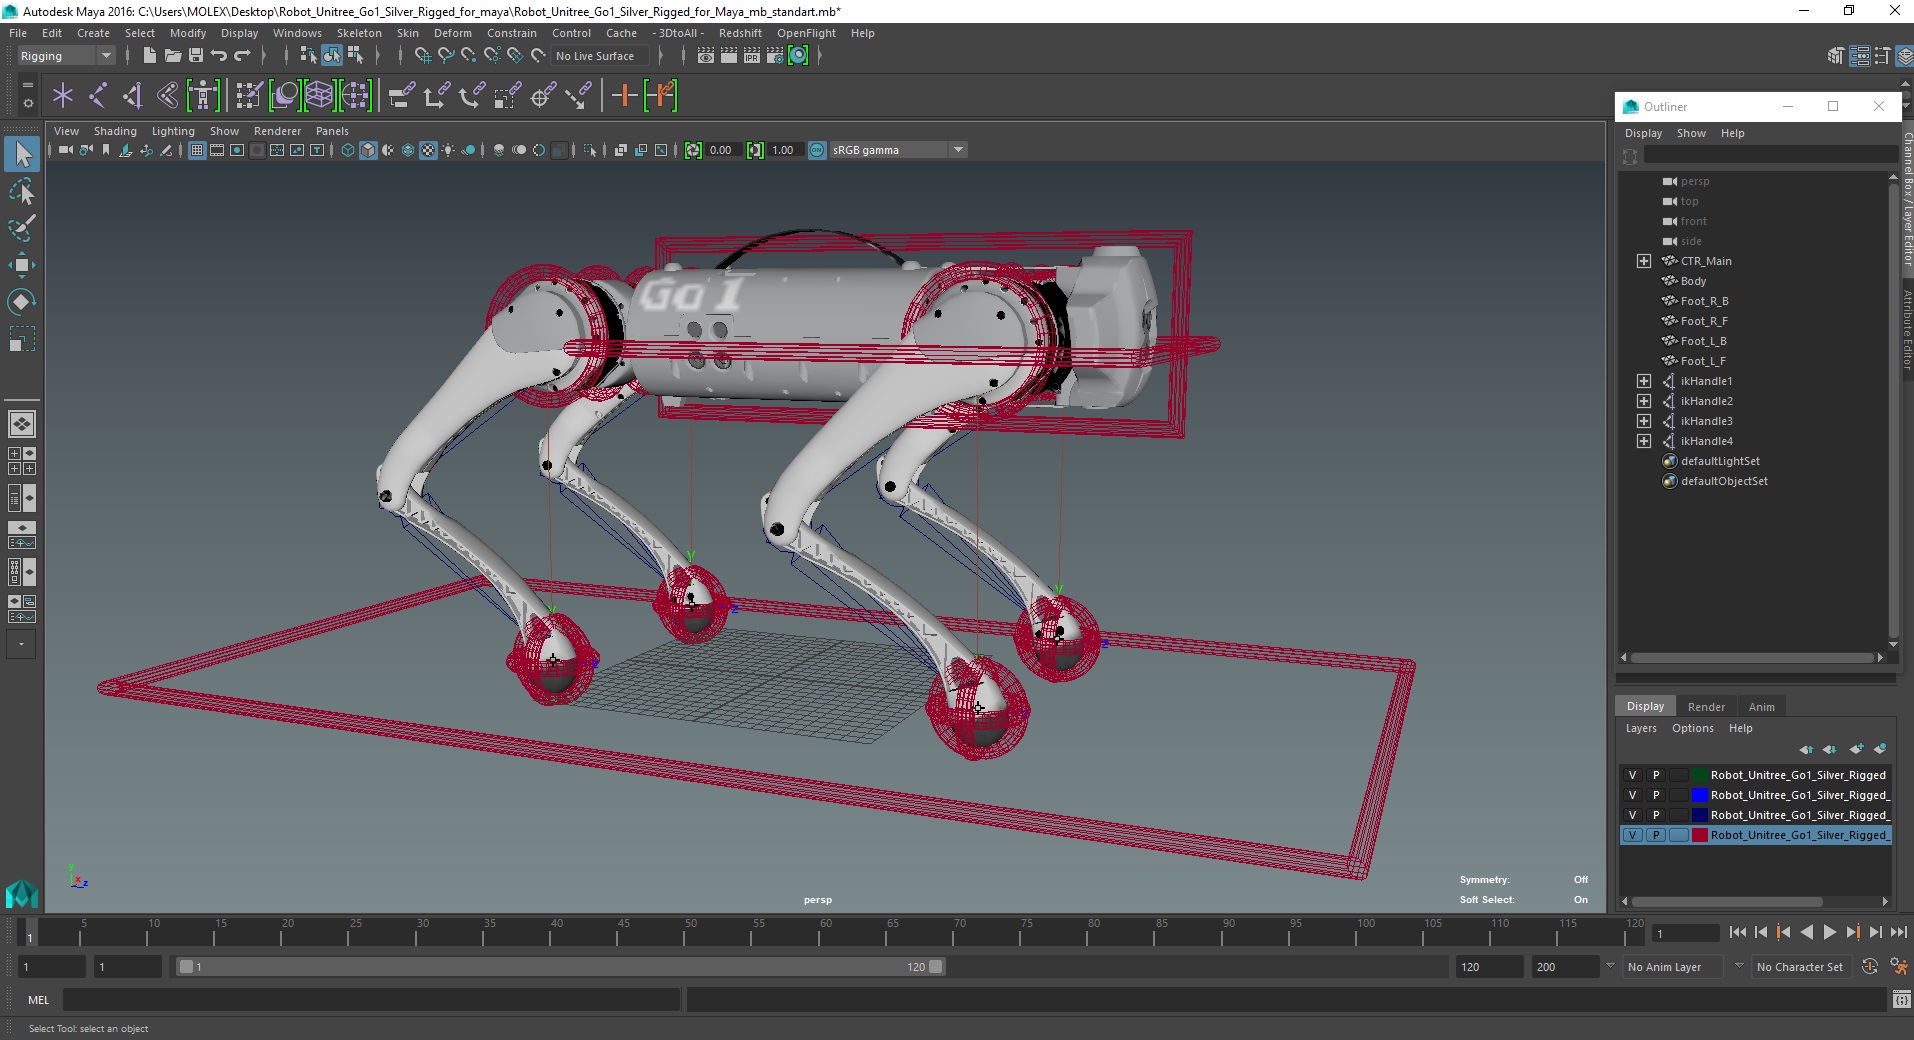Choose the Paint Selection tool
Screen dimensions: 1914x1040
point(22,228)
